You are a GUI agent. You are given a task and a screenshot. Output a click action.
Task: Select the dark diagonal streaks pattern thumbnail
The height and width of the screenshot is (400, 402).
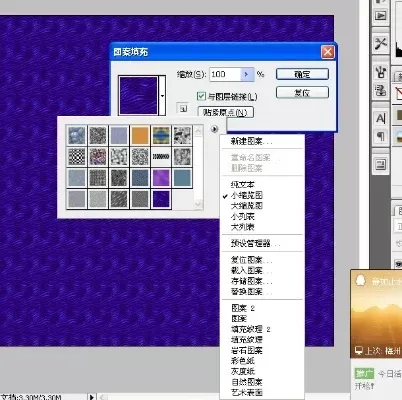click(119, 199)
